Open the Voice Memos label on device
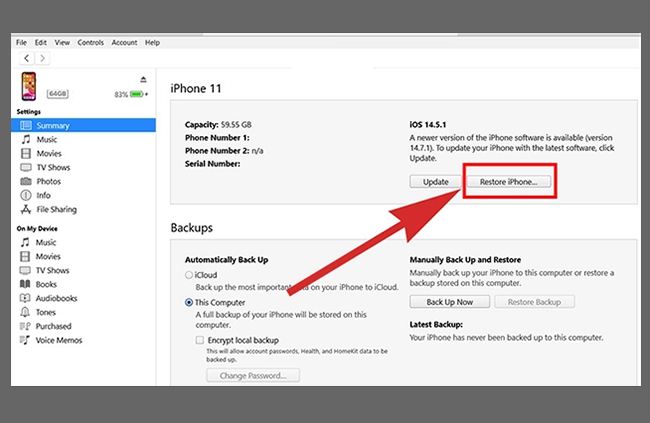 pyautogui.click(x=59, y=340)
